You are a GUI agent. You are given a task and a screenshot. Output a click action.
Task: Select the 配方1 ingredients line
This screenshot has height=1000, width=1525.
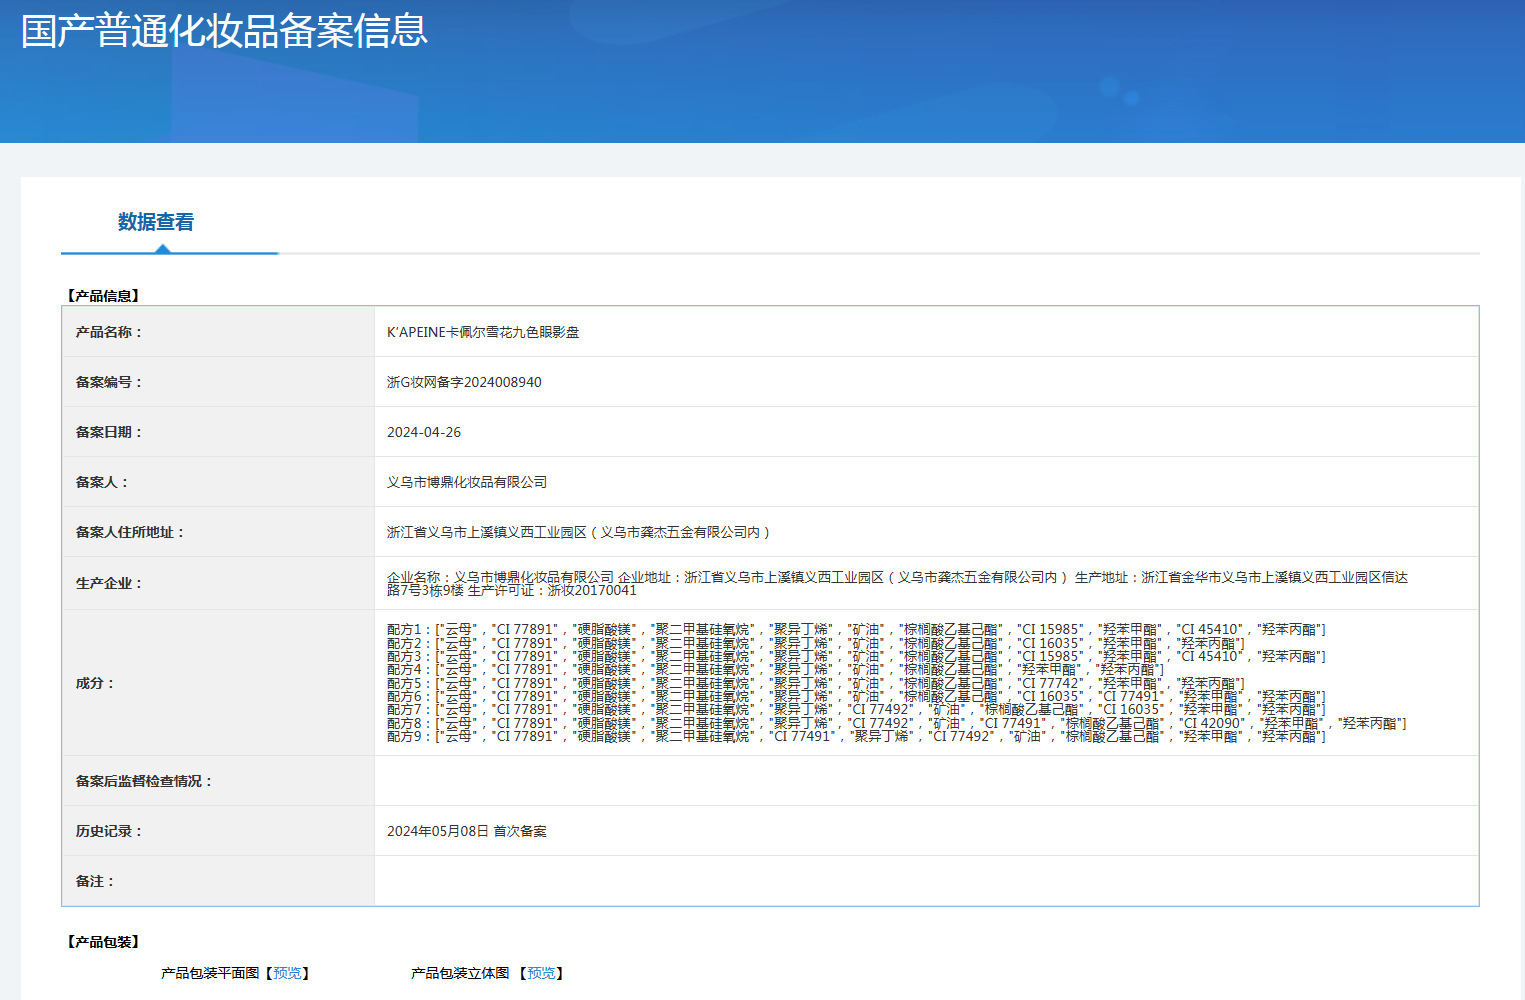pyautogui.click(x=856, y=629)
